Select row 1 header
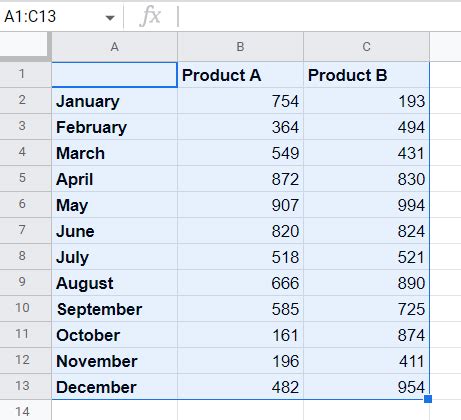The width and height of the screenshot is (461, 420). point(25,75)
